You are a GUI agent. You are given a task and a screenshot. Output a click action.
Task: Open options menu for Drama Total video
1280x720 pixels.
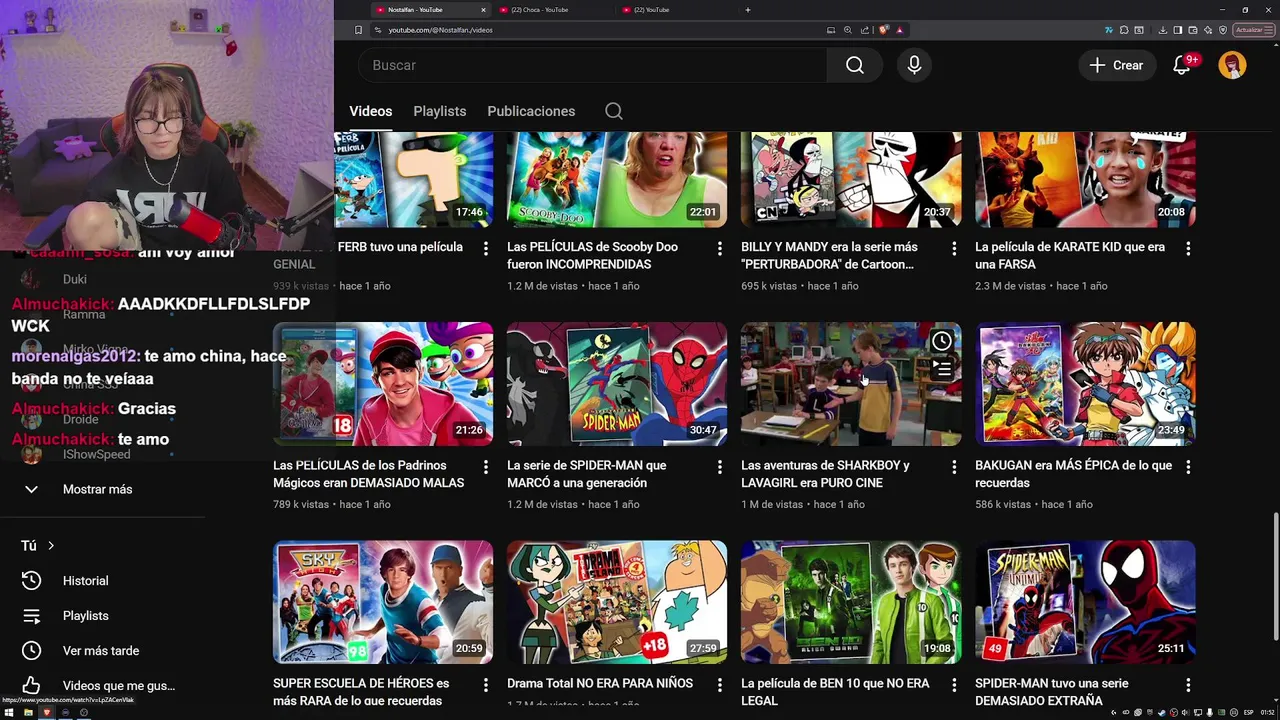point(719,685)
